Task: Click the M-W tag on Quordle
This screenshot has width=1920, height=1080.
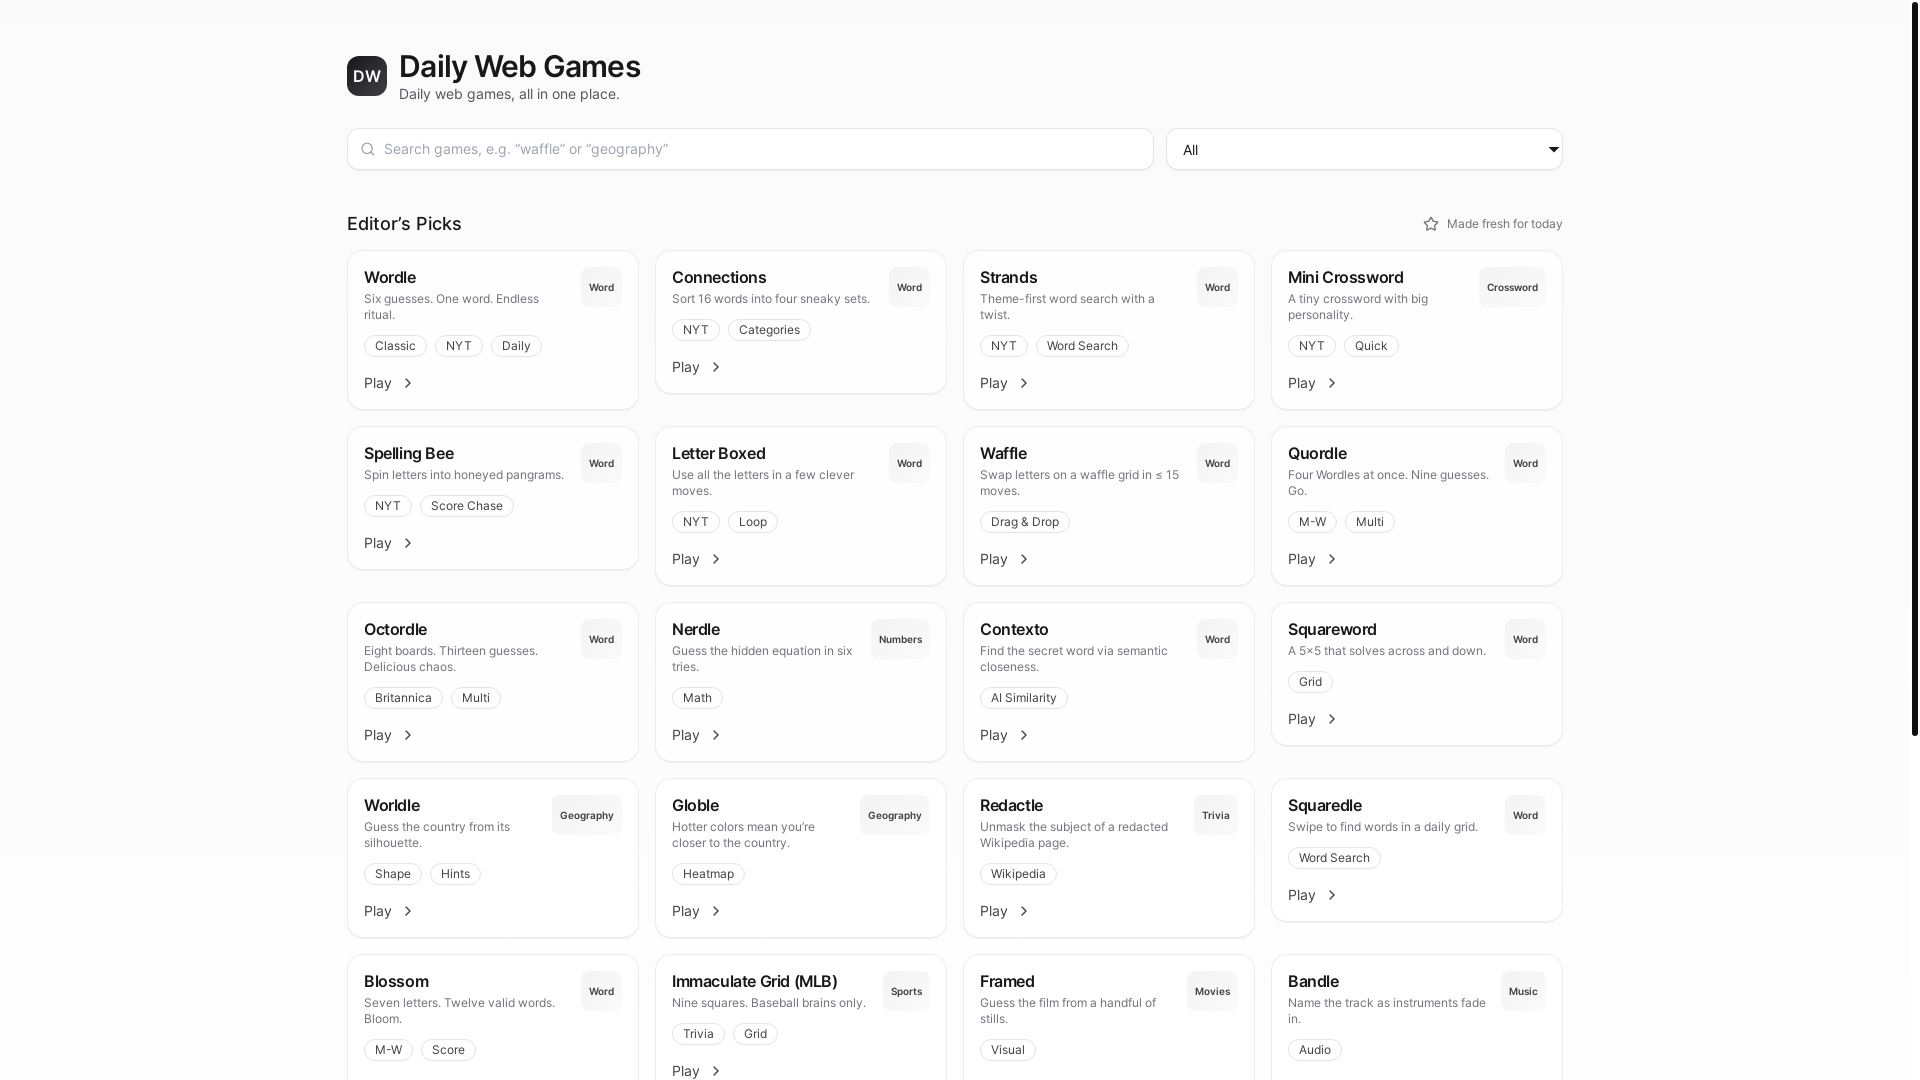Action: [x=1312, y=522]
